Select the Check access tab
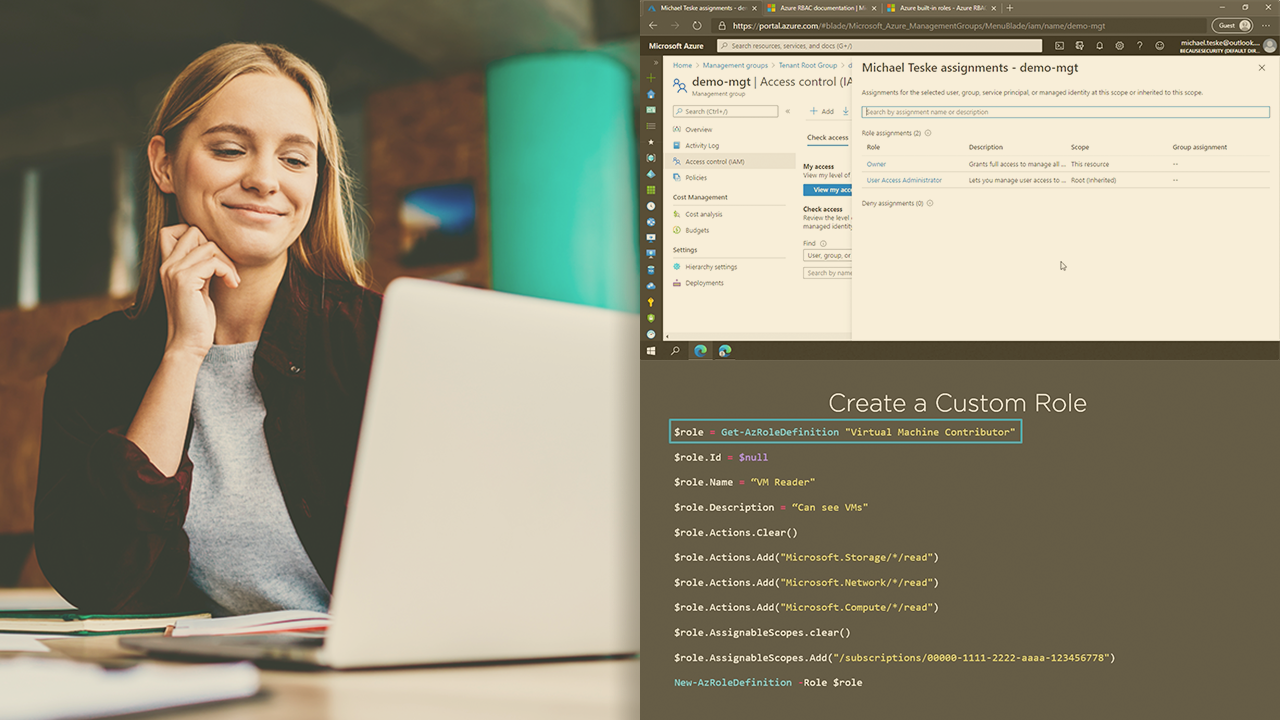 (x=827, y=138)
